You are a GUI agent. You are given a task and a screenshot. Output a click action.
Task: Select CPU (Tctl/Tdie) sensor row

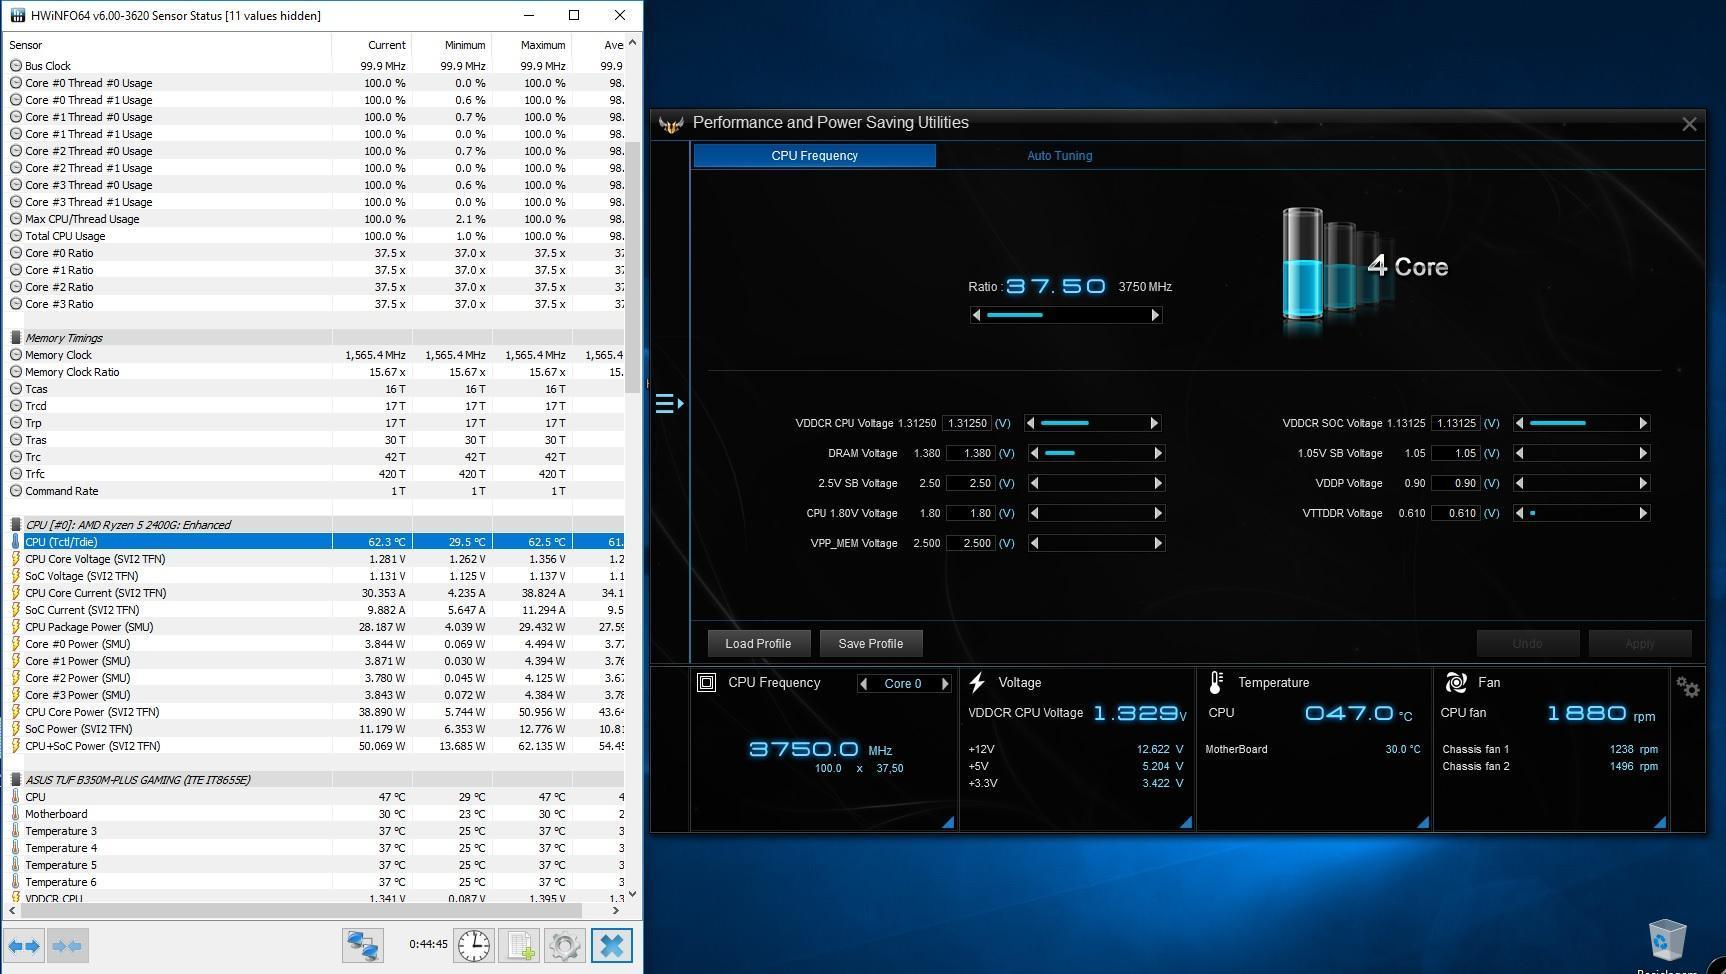click(315, 542)
